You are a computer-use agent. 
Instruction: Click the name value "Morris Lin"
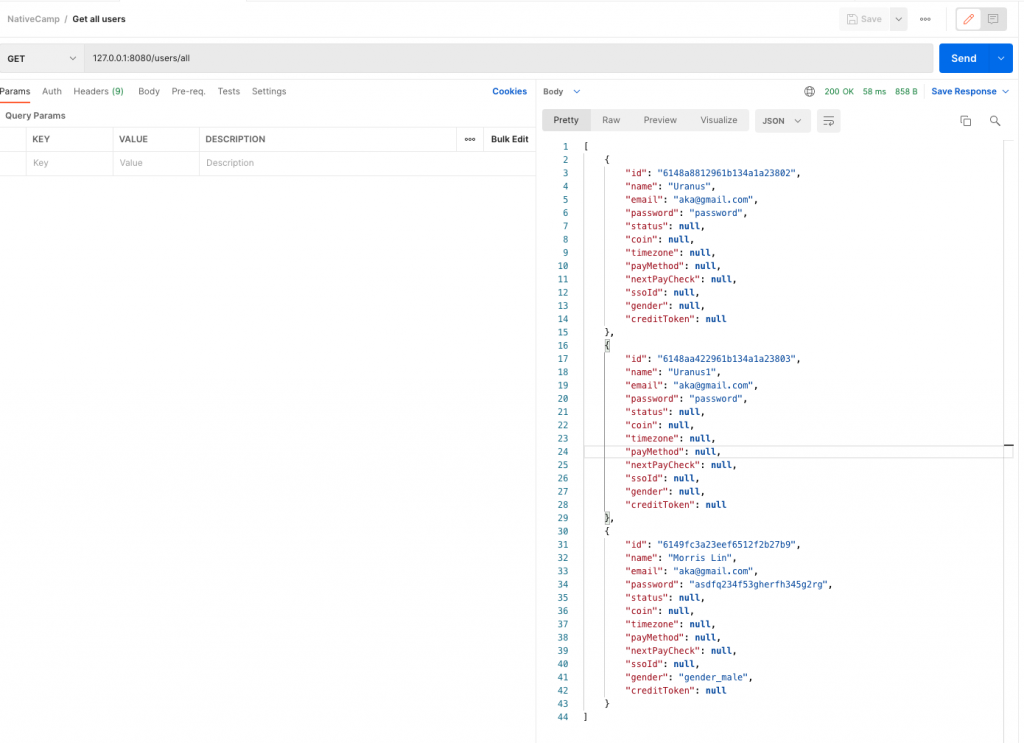coord(699,558)
